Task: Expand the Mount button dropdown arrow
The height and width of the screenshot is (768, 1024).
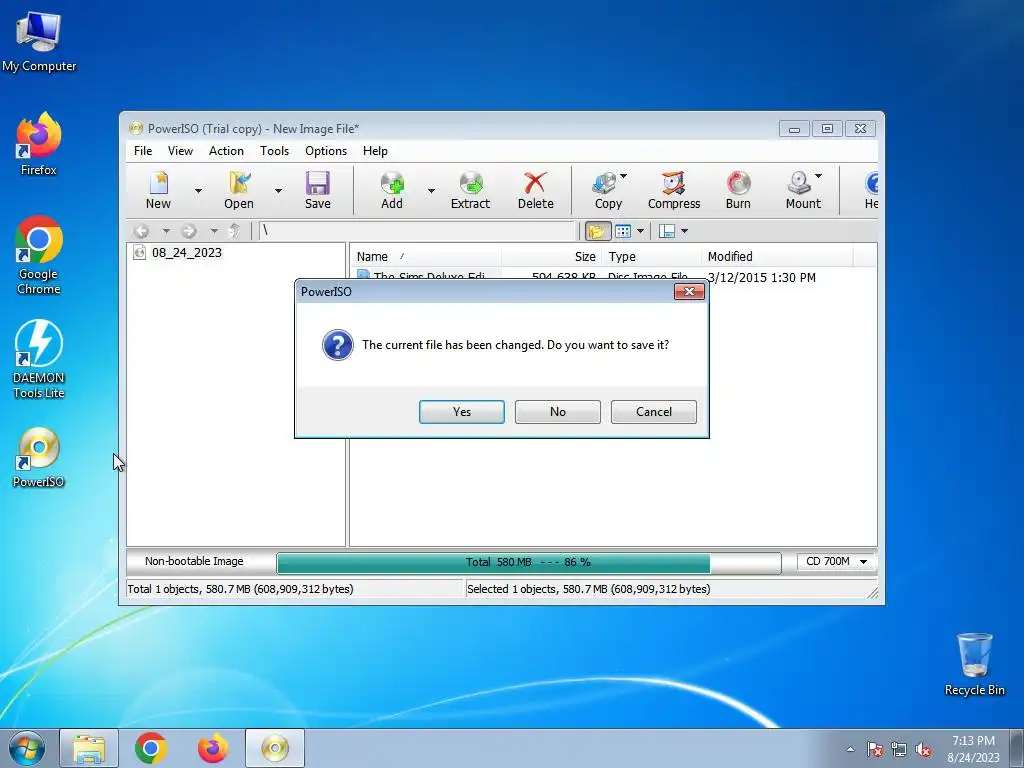Action: point(818,176)
